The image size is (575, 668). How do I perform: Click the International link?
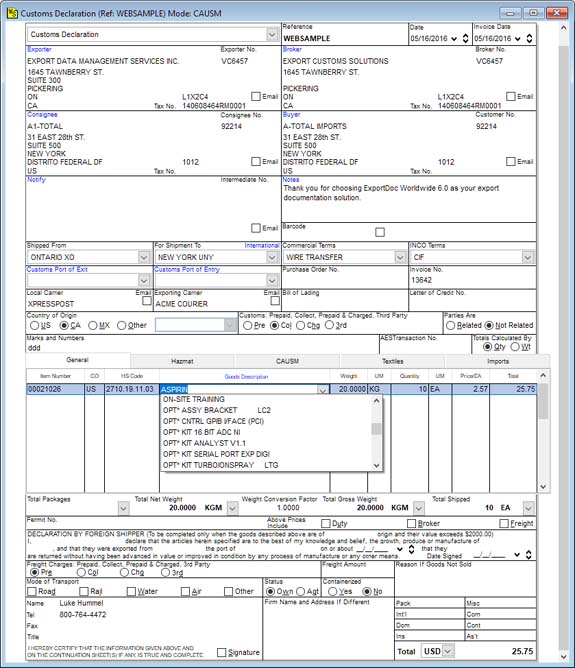262,245
